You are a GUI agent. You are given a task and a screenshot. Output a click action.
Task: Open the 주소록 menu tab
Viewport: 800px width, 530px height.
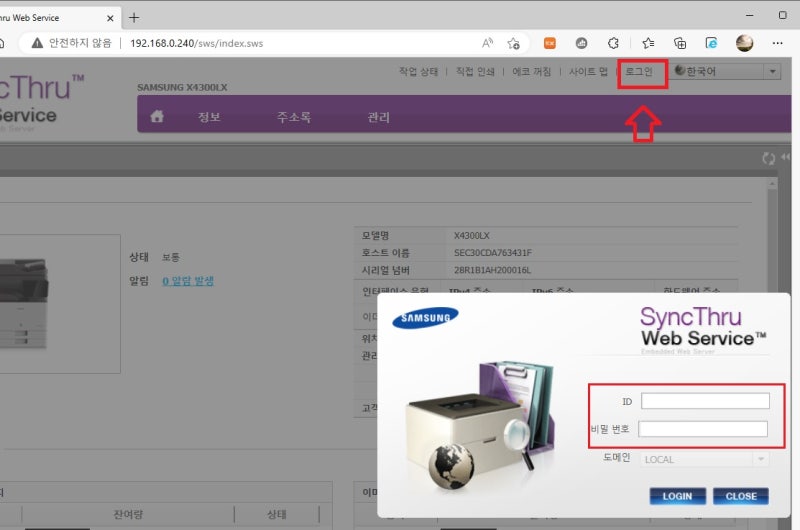[x=294, y=117]
